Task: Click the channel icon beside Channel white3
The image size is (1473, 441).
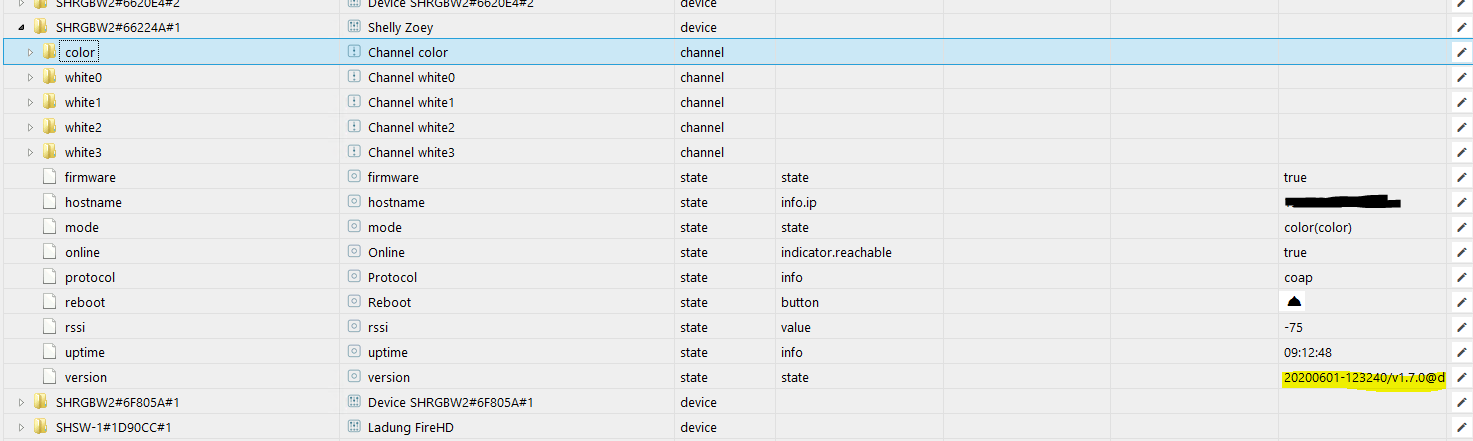Action: (x=353, y=152)
